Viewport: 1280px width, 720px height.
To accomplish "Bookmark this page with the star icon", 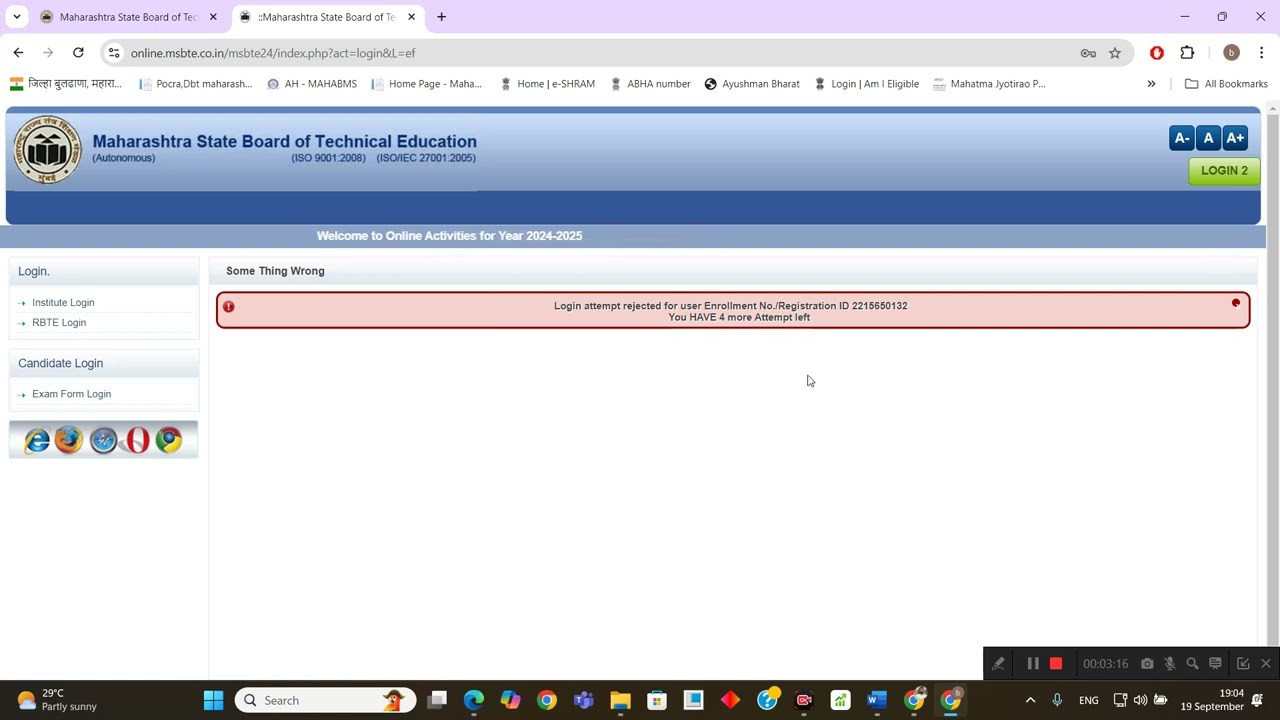I will coord(1115,53).
